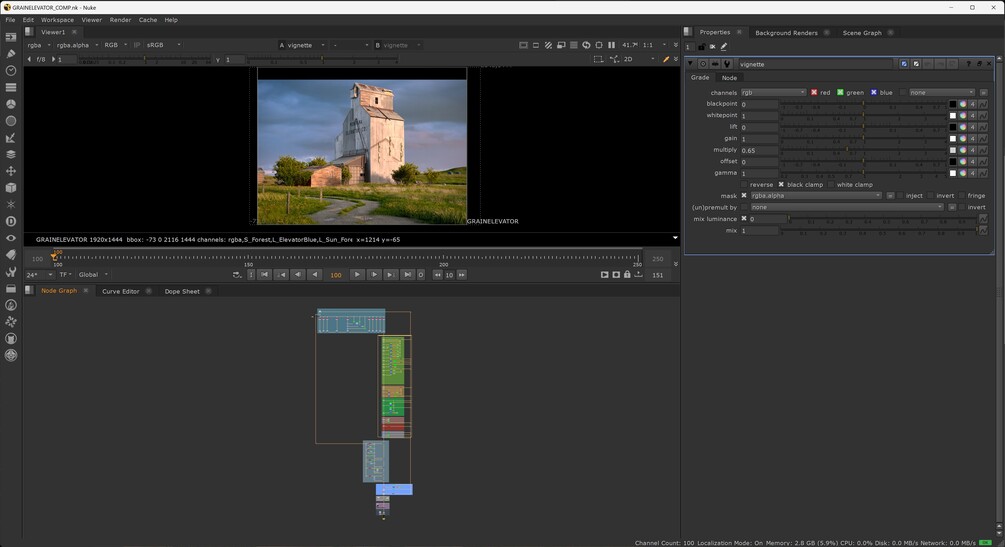Screen dimensions: 1005x547
Task: Click the wrench icon beside vignette name
Action: coord(727,64)
